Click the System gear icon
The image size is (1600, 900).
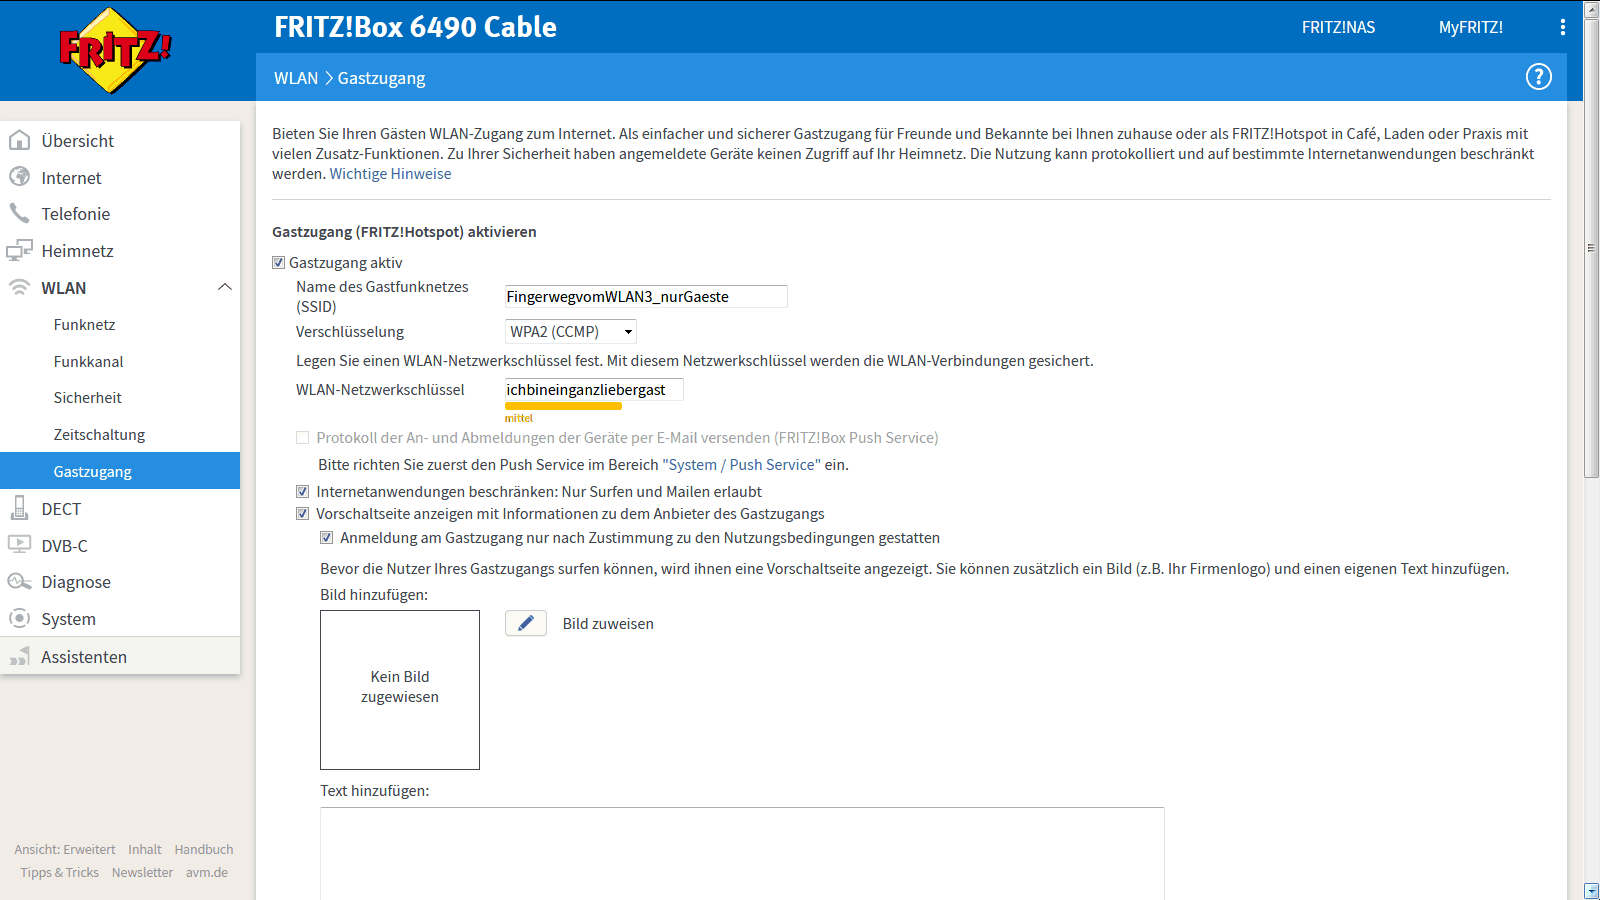click(x=20, y=618)
